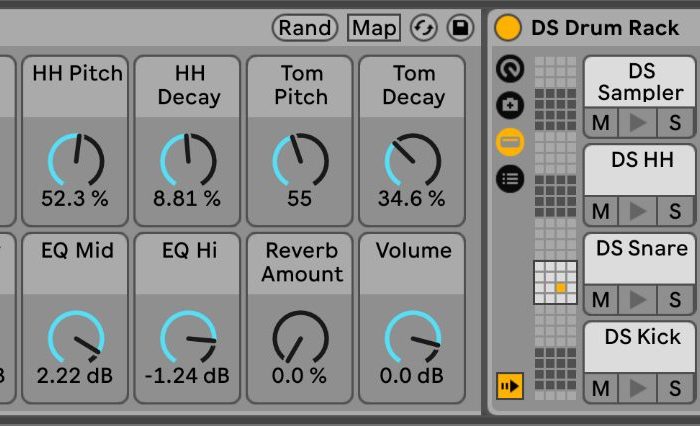Mute the DS HH pad
This screenshot has width=700, height=426.
(601, 211)
